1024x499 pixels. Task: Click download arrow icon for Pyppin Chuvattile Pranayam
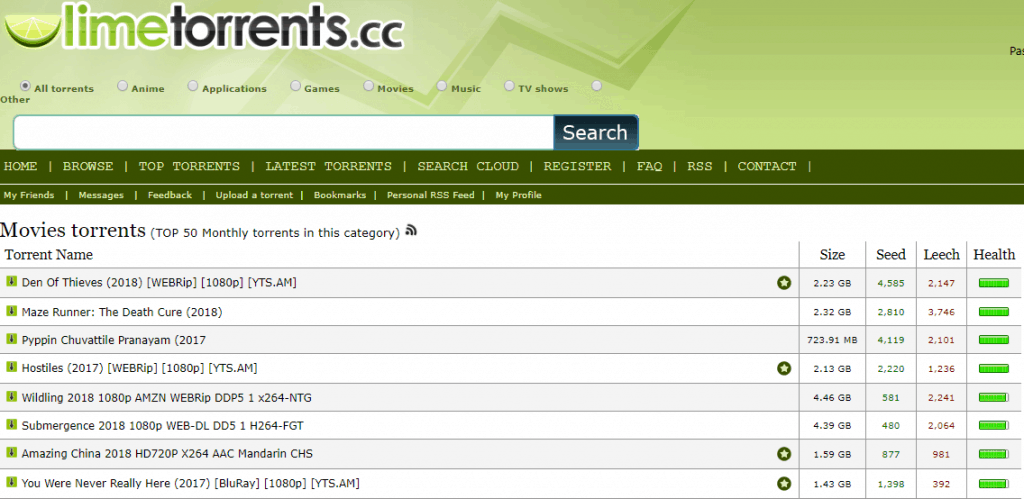coord(11,339)
